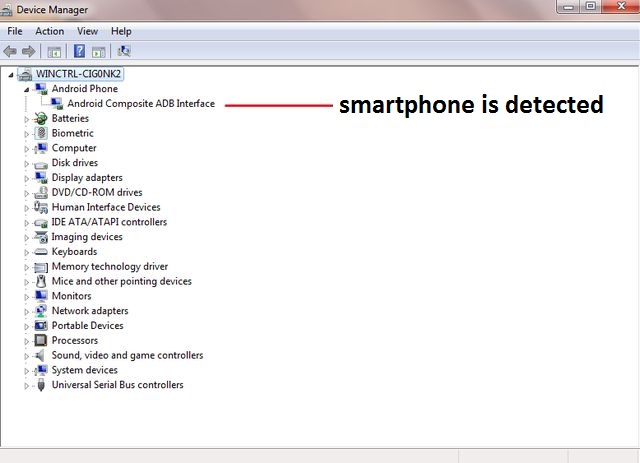Click the IDE ATA/ATAPI controllers icon

pyautogui.click(x=41, y=223)
